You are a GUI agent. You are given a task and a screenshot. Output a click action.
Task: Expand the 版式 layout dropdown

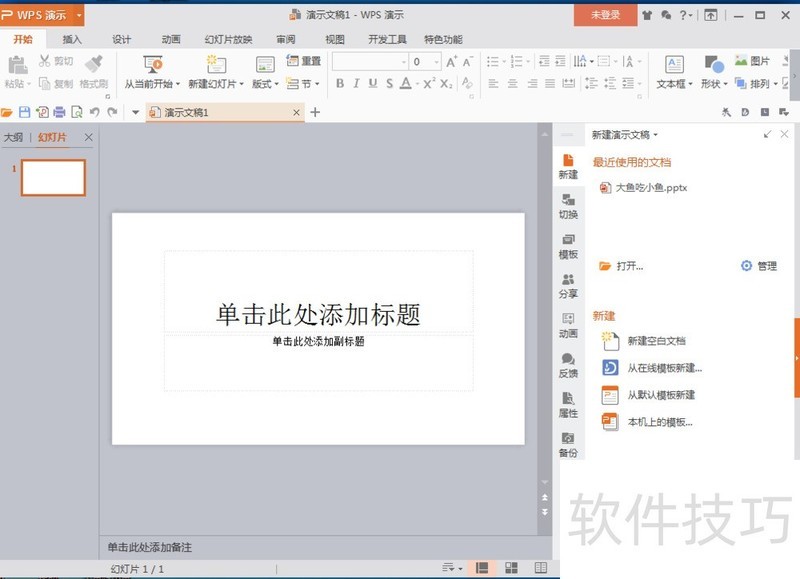(276, 84)
